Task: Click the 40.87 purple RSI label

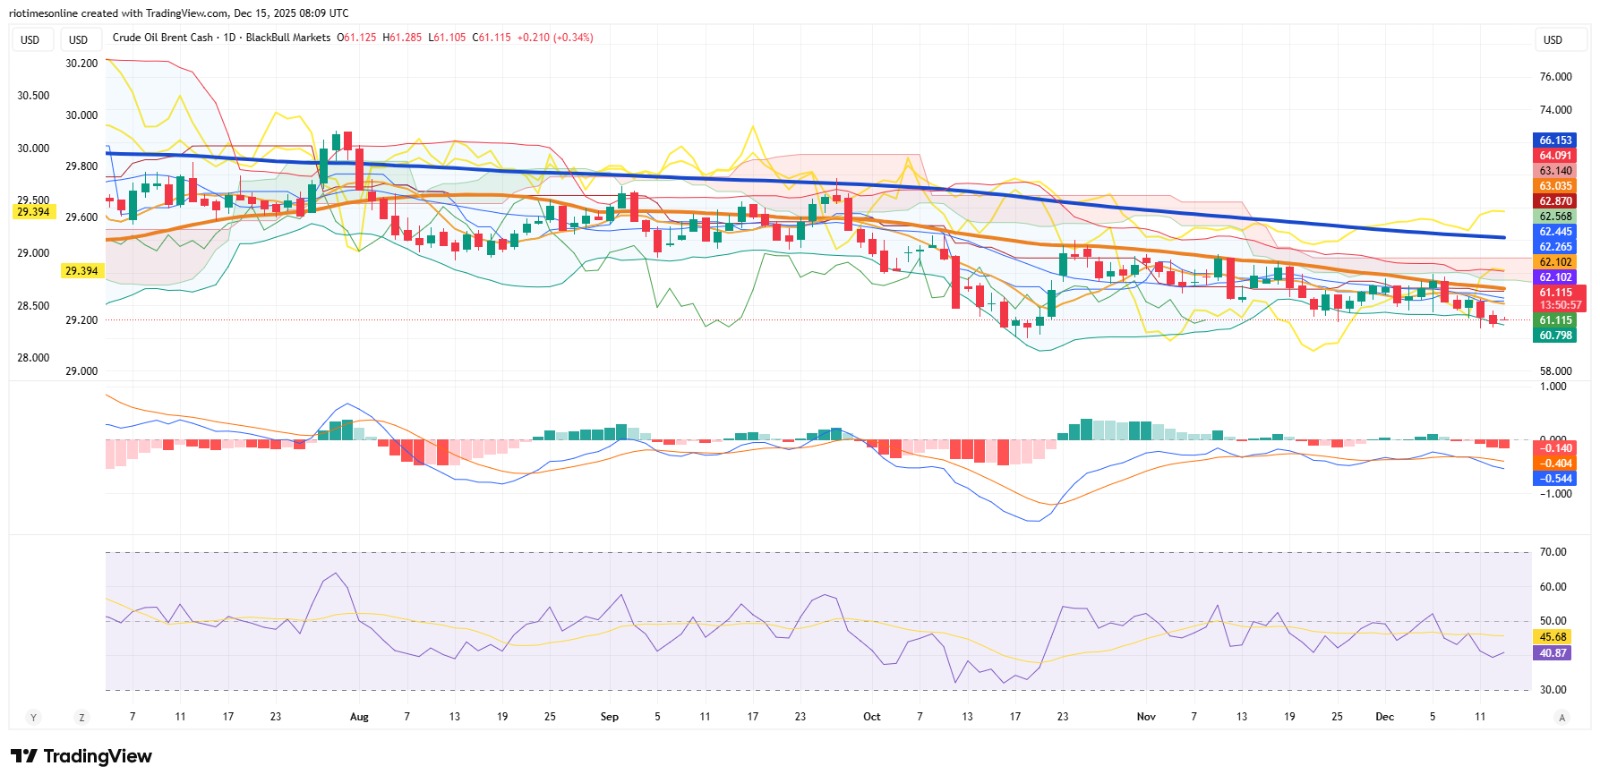Action: pos(1552,653)
